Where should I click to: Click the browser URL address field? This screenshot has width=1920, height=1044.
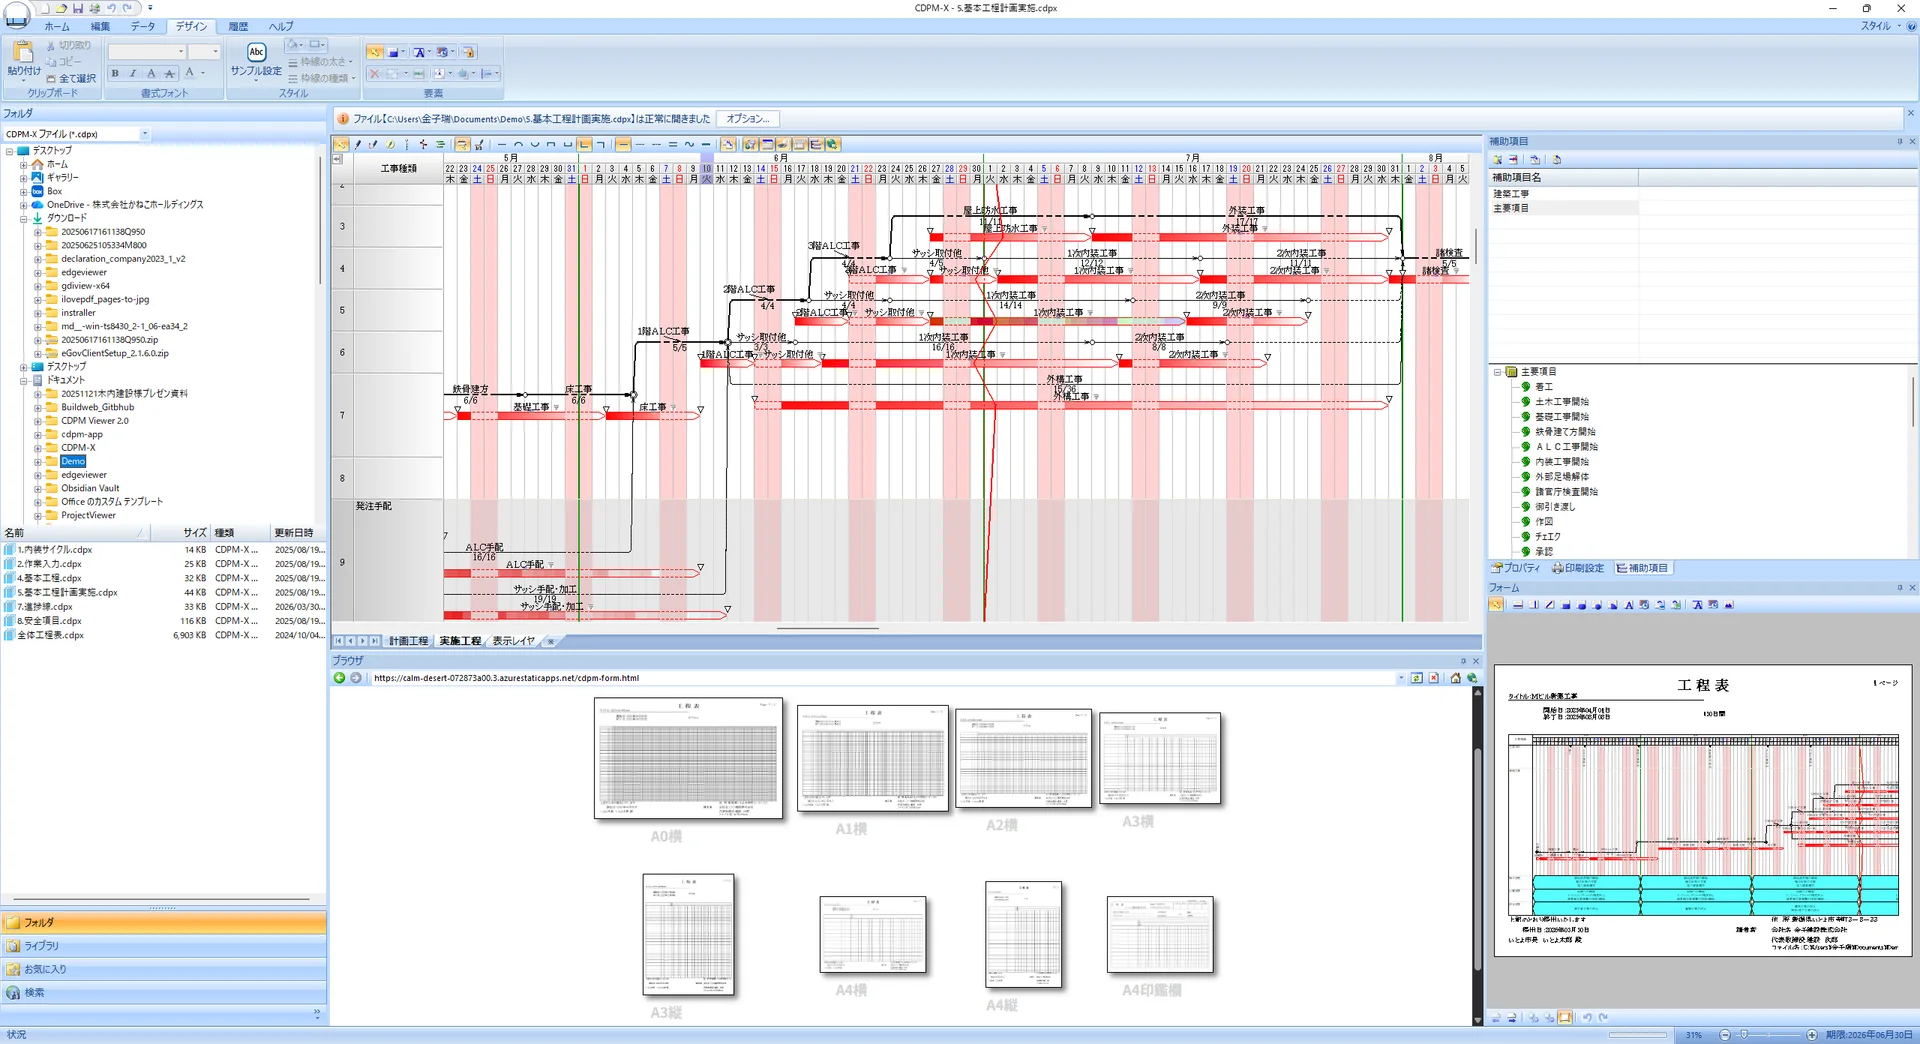pos(883,678)
